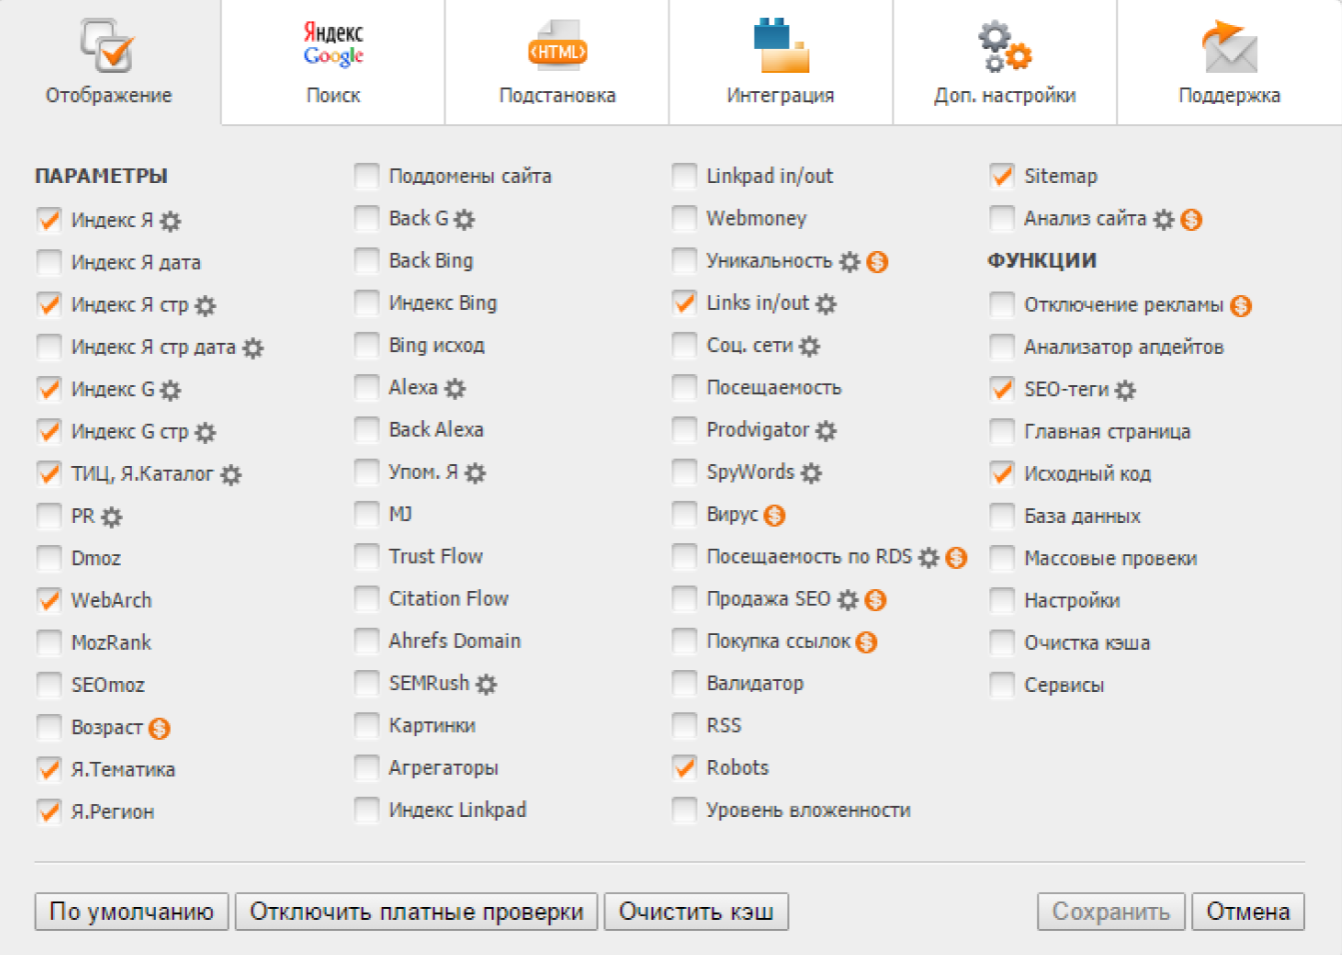1342x955 pixels.
Task: Go to Доп. настройки tab
Action: [x=1005, y=62]
